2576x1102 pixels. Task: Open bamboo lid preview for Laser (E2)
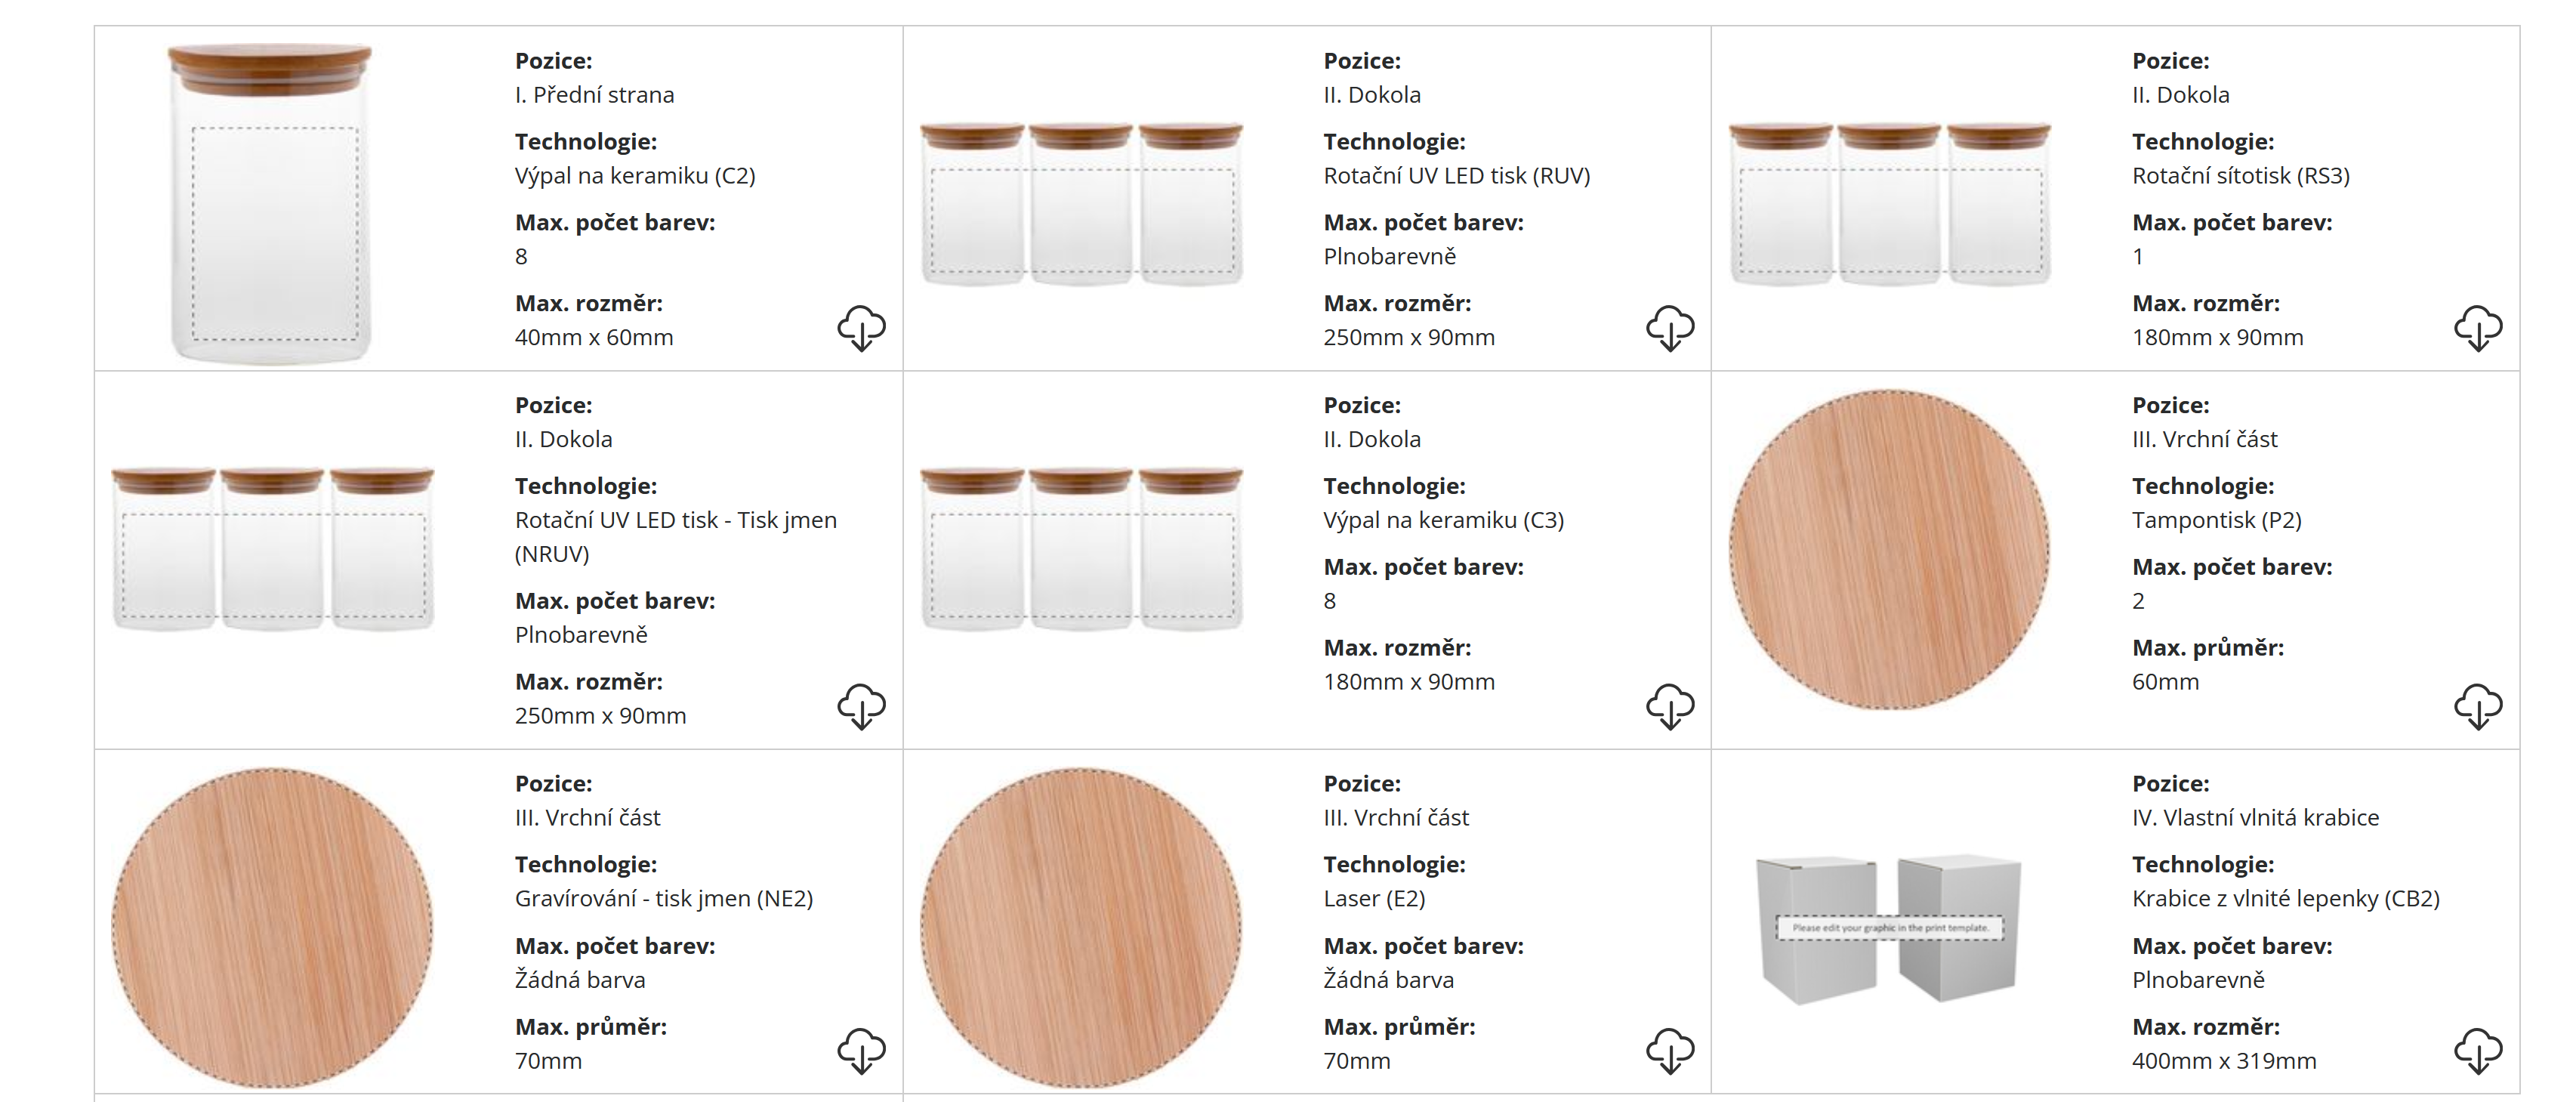1081,927
